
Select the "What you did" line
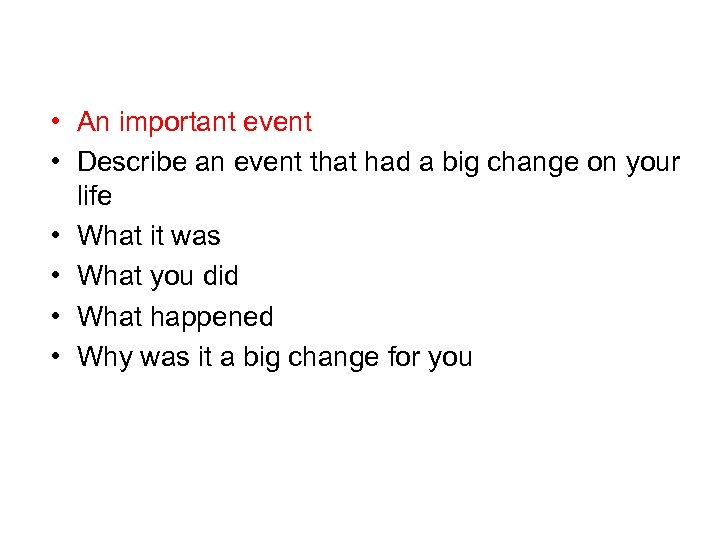(158, 276)
